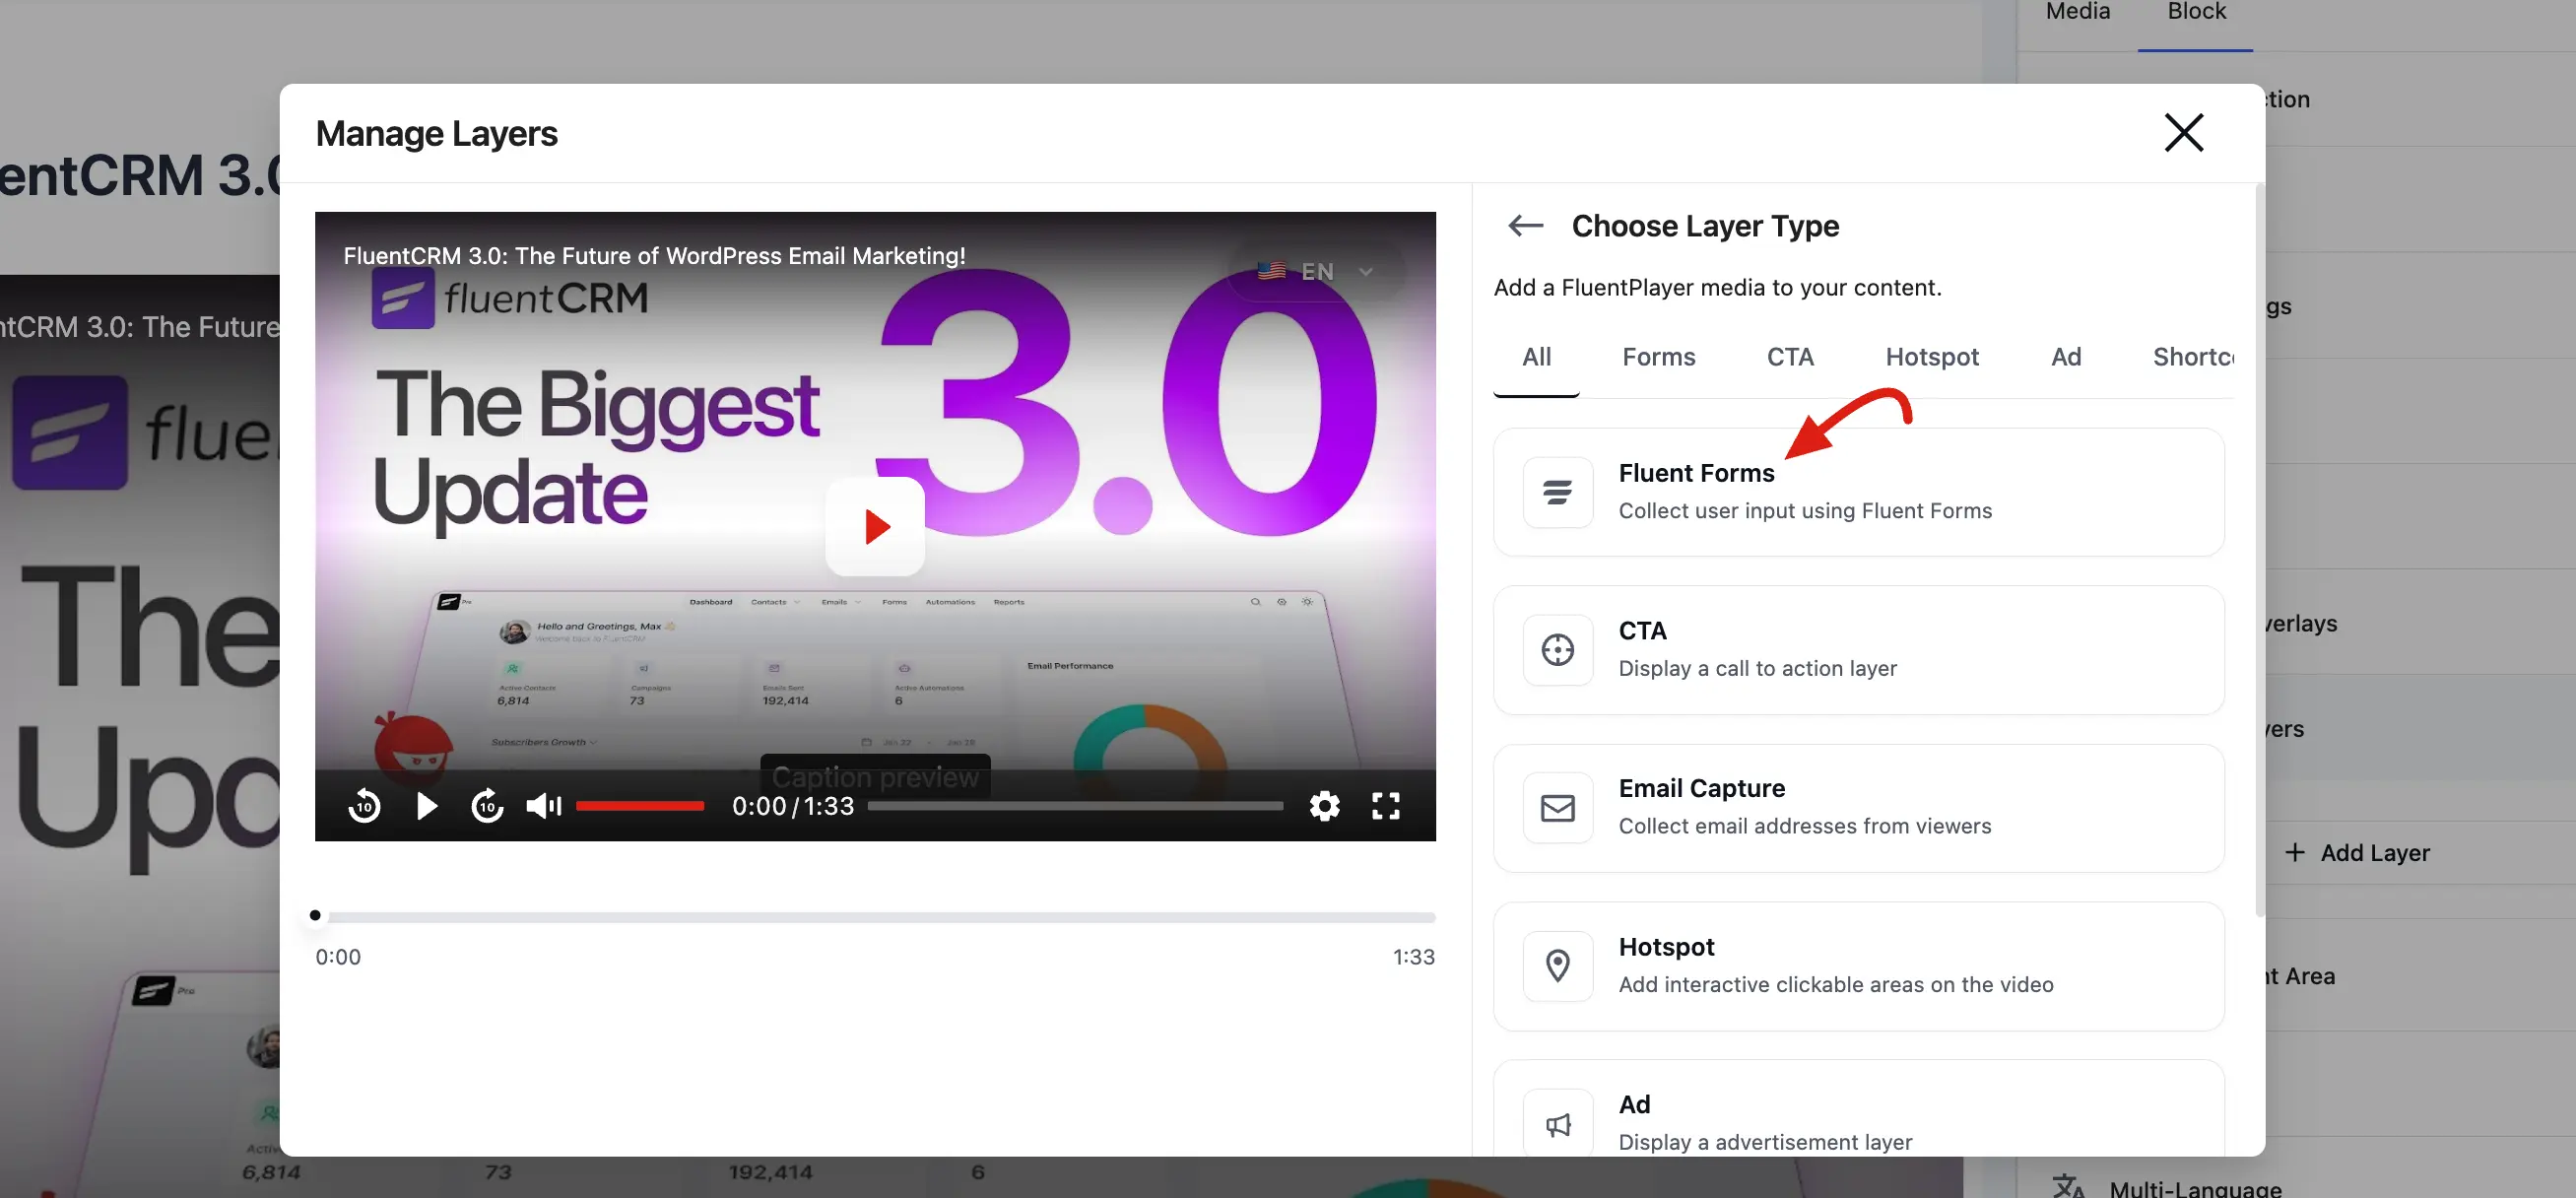Close the Manage Layers dialog
Screen dimensions: 2576x1198
click(2183, 132)
